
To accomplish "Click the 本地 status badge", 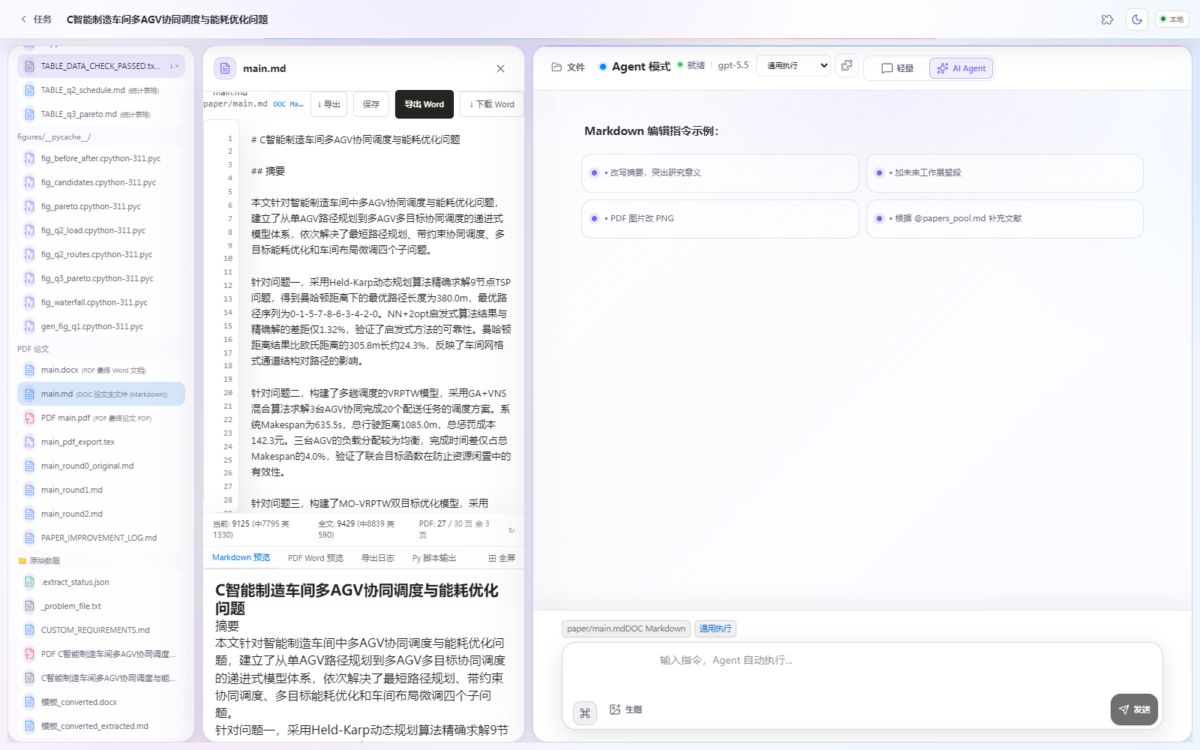I will tap(1172, 19).
